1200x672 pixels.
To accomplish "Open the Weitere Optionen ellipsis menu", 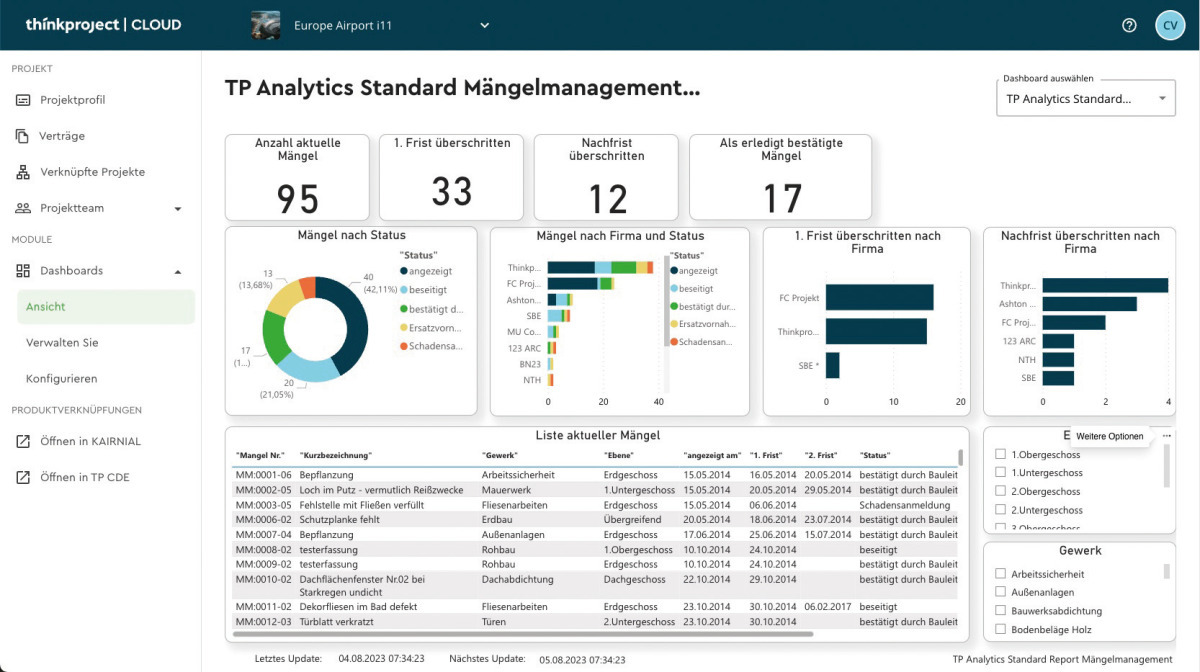I will tap(1166, 436).
